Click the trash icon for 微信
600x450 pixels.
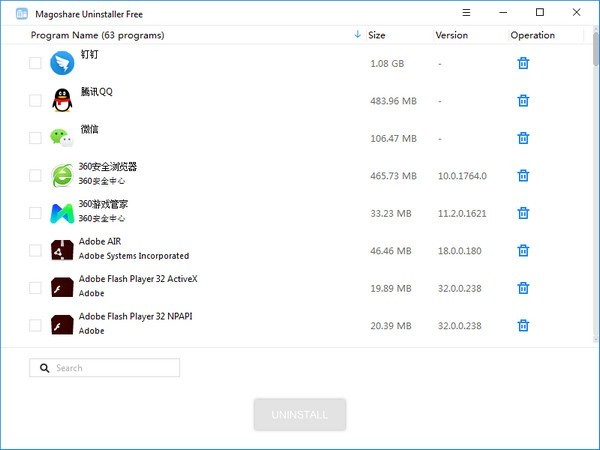[x=523, y=138]
